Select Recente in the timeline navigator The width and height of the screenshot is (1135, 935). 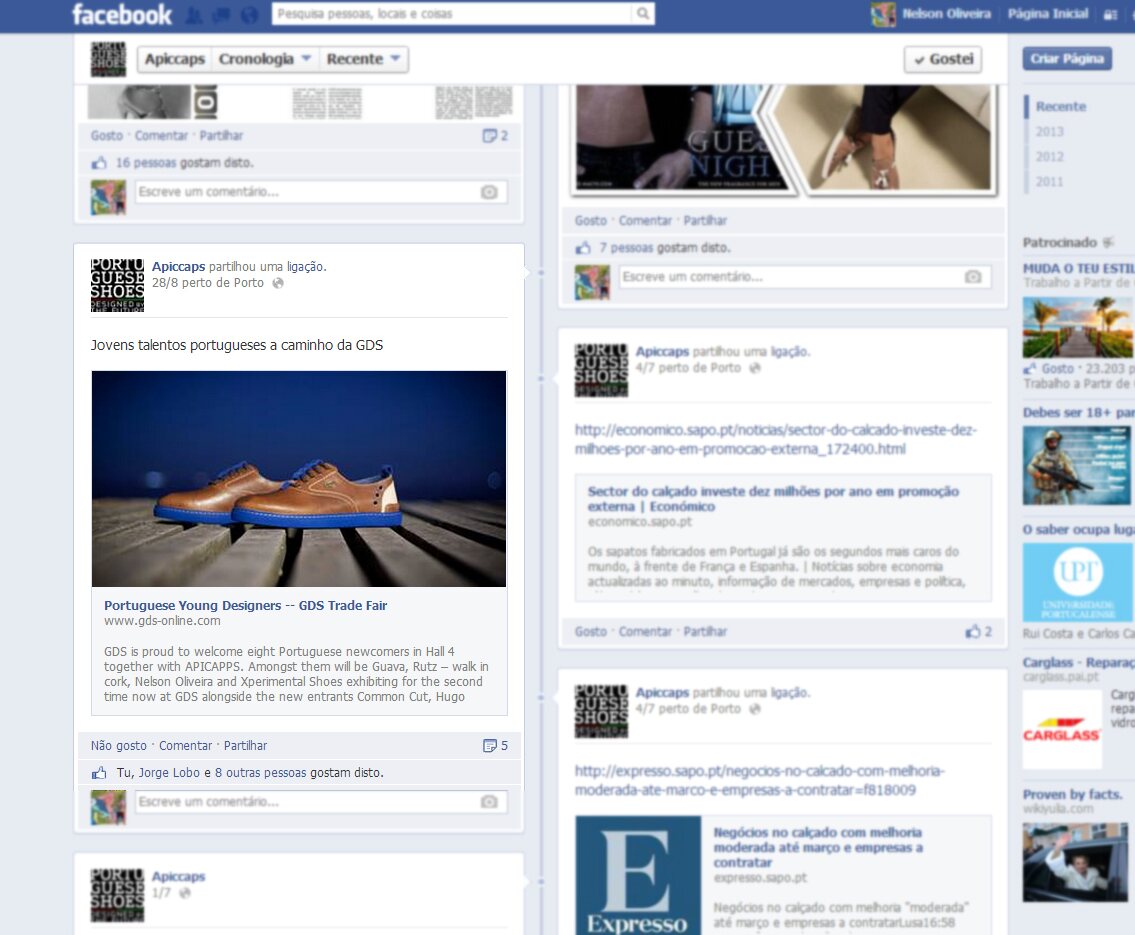click(x=1060, y=106)
